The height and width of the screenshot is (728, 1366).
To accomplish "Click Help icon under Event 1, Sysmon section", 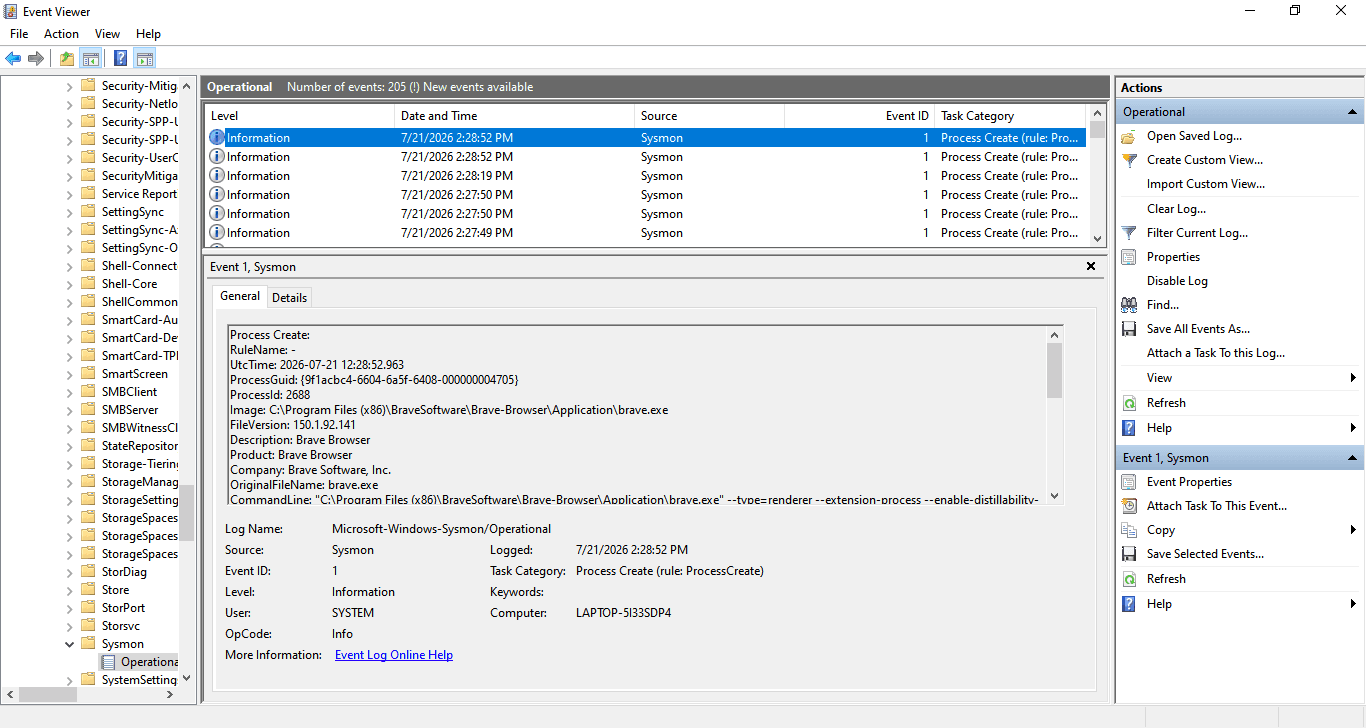I will tap(1129, 604).
